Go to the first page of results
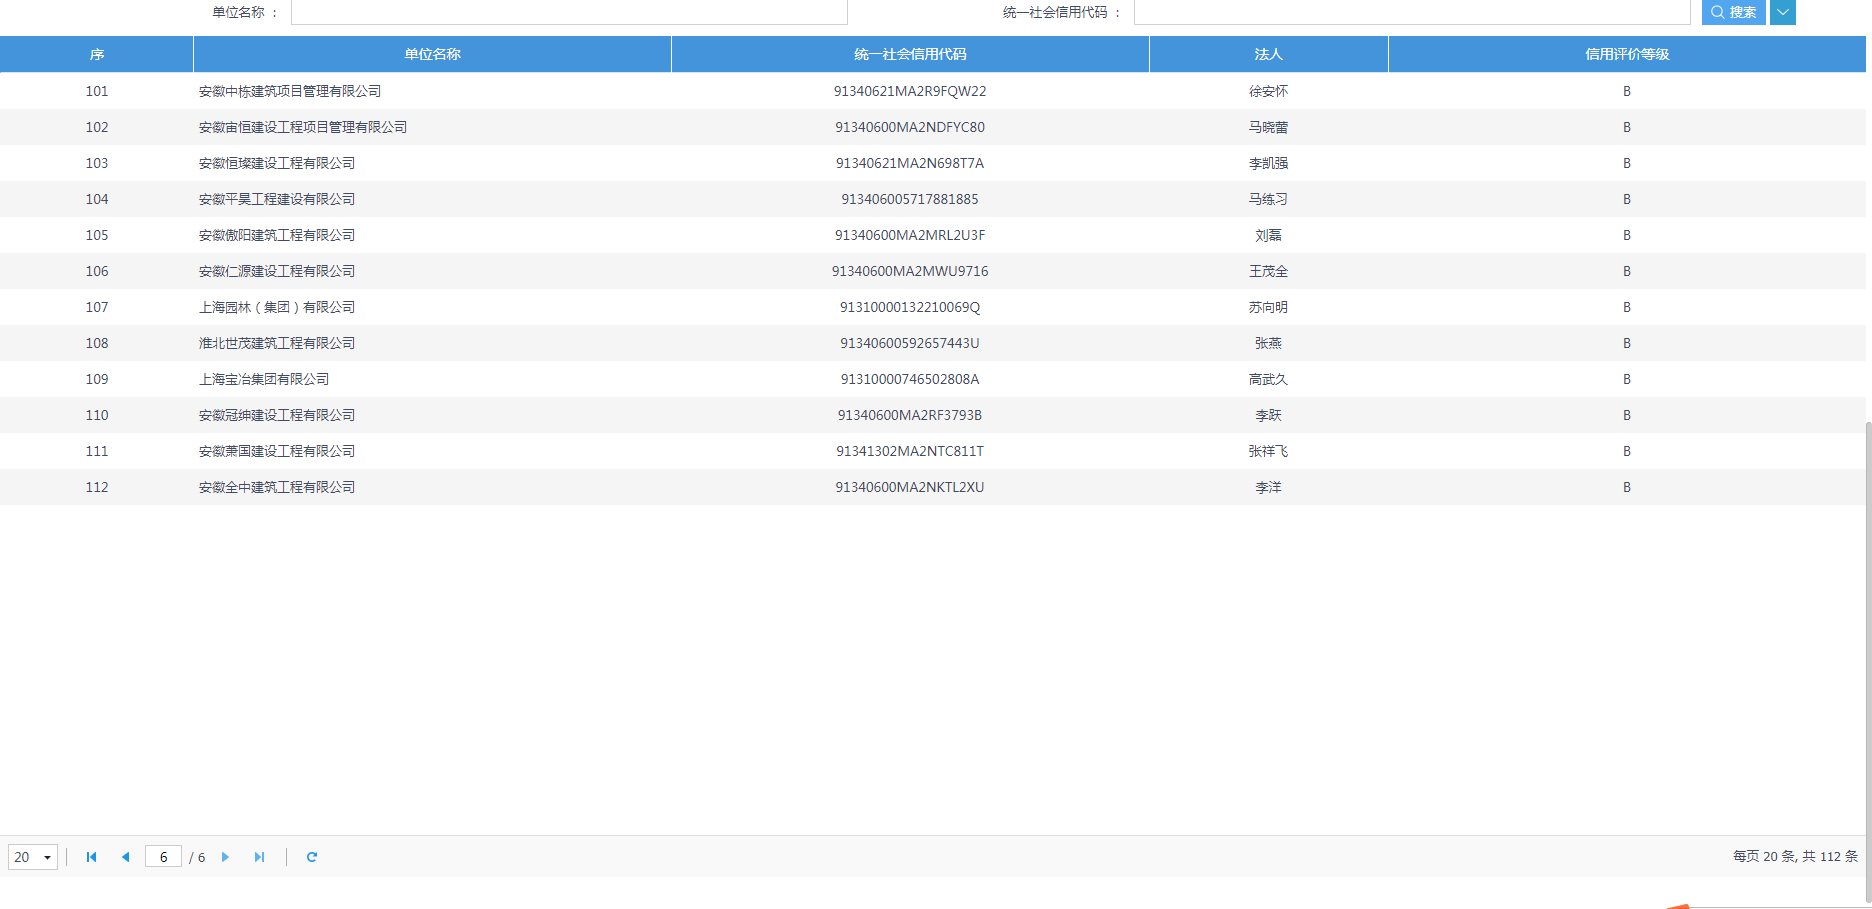The height and width of the screenshot is (909, 1872). [92, 857]
